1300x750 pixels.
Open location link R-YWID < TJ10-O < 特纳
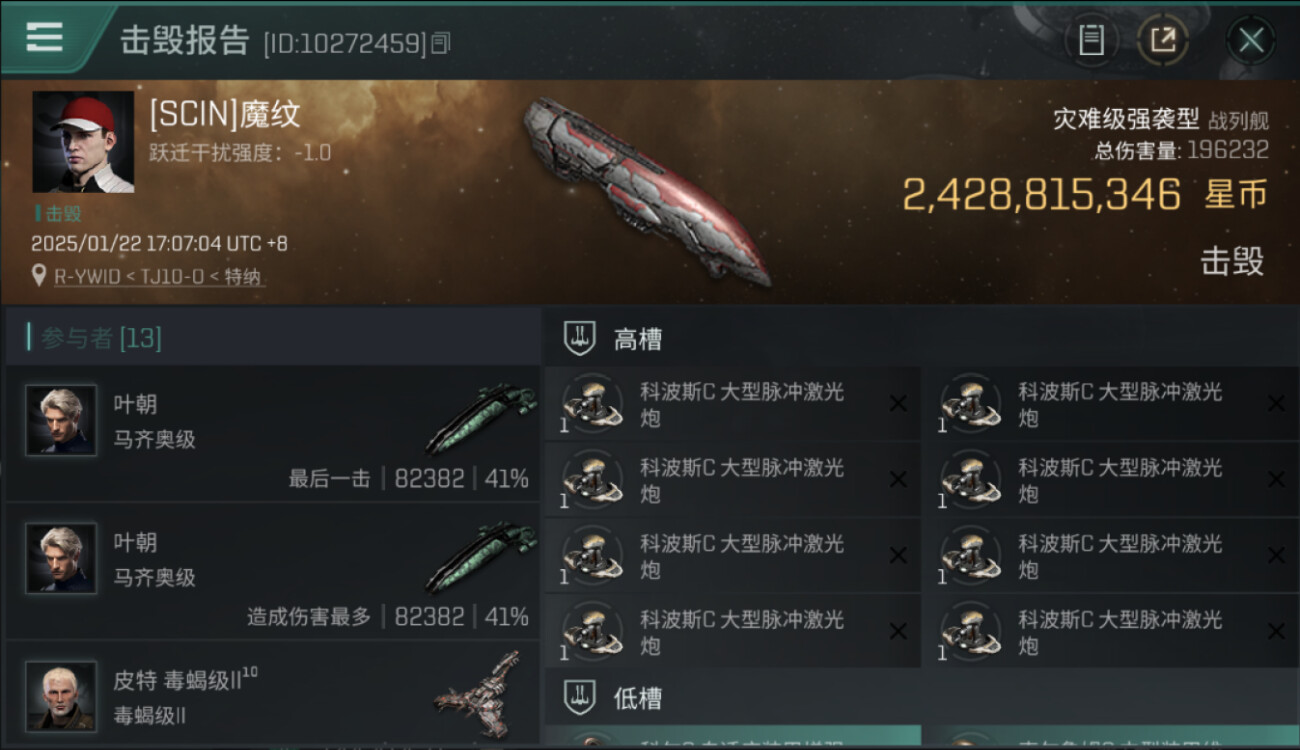click(159, 277)
